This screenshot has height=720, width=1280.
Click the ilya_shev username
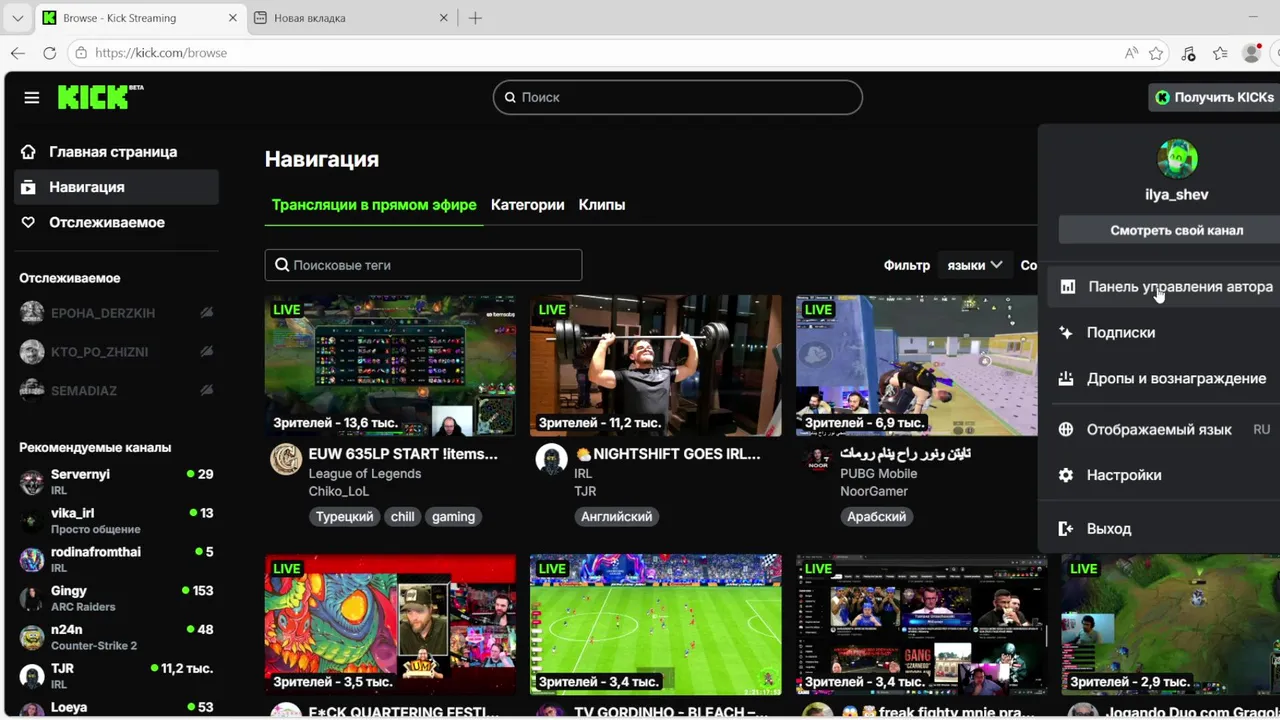(1177, 195)
